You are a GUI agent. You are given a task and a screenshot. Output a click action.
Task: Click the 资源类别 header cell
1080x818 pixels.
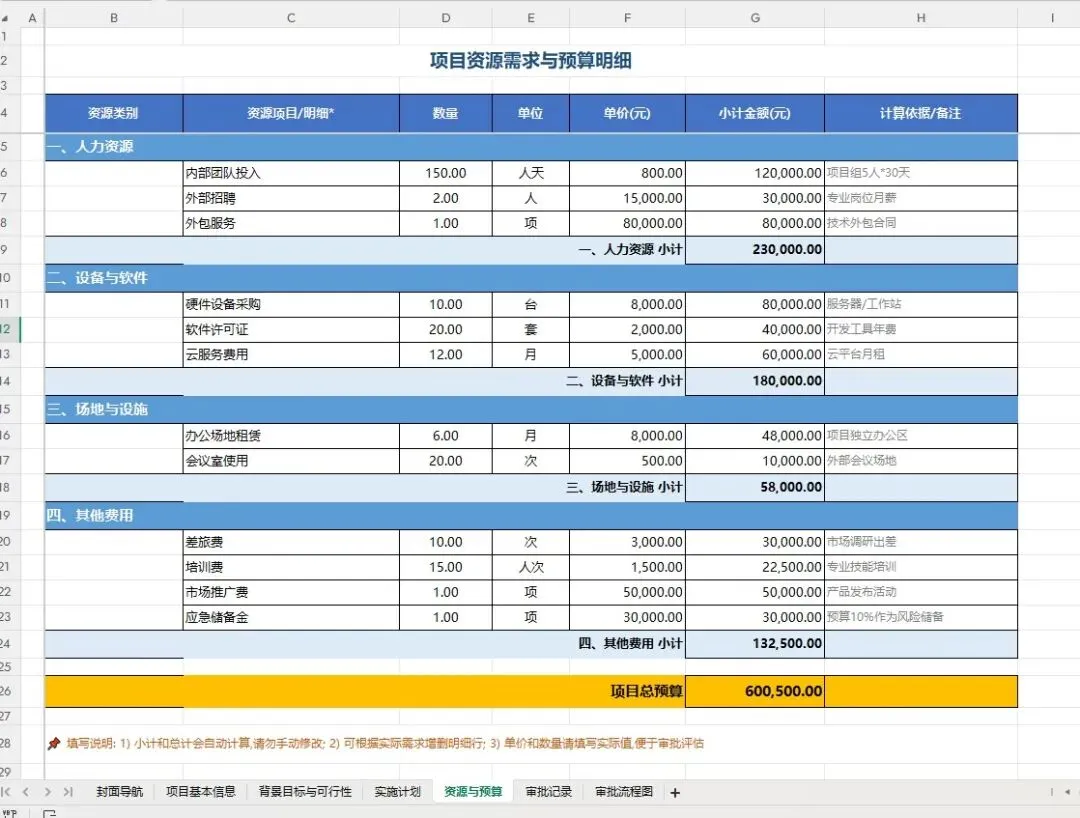point(114,113)
